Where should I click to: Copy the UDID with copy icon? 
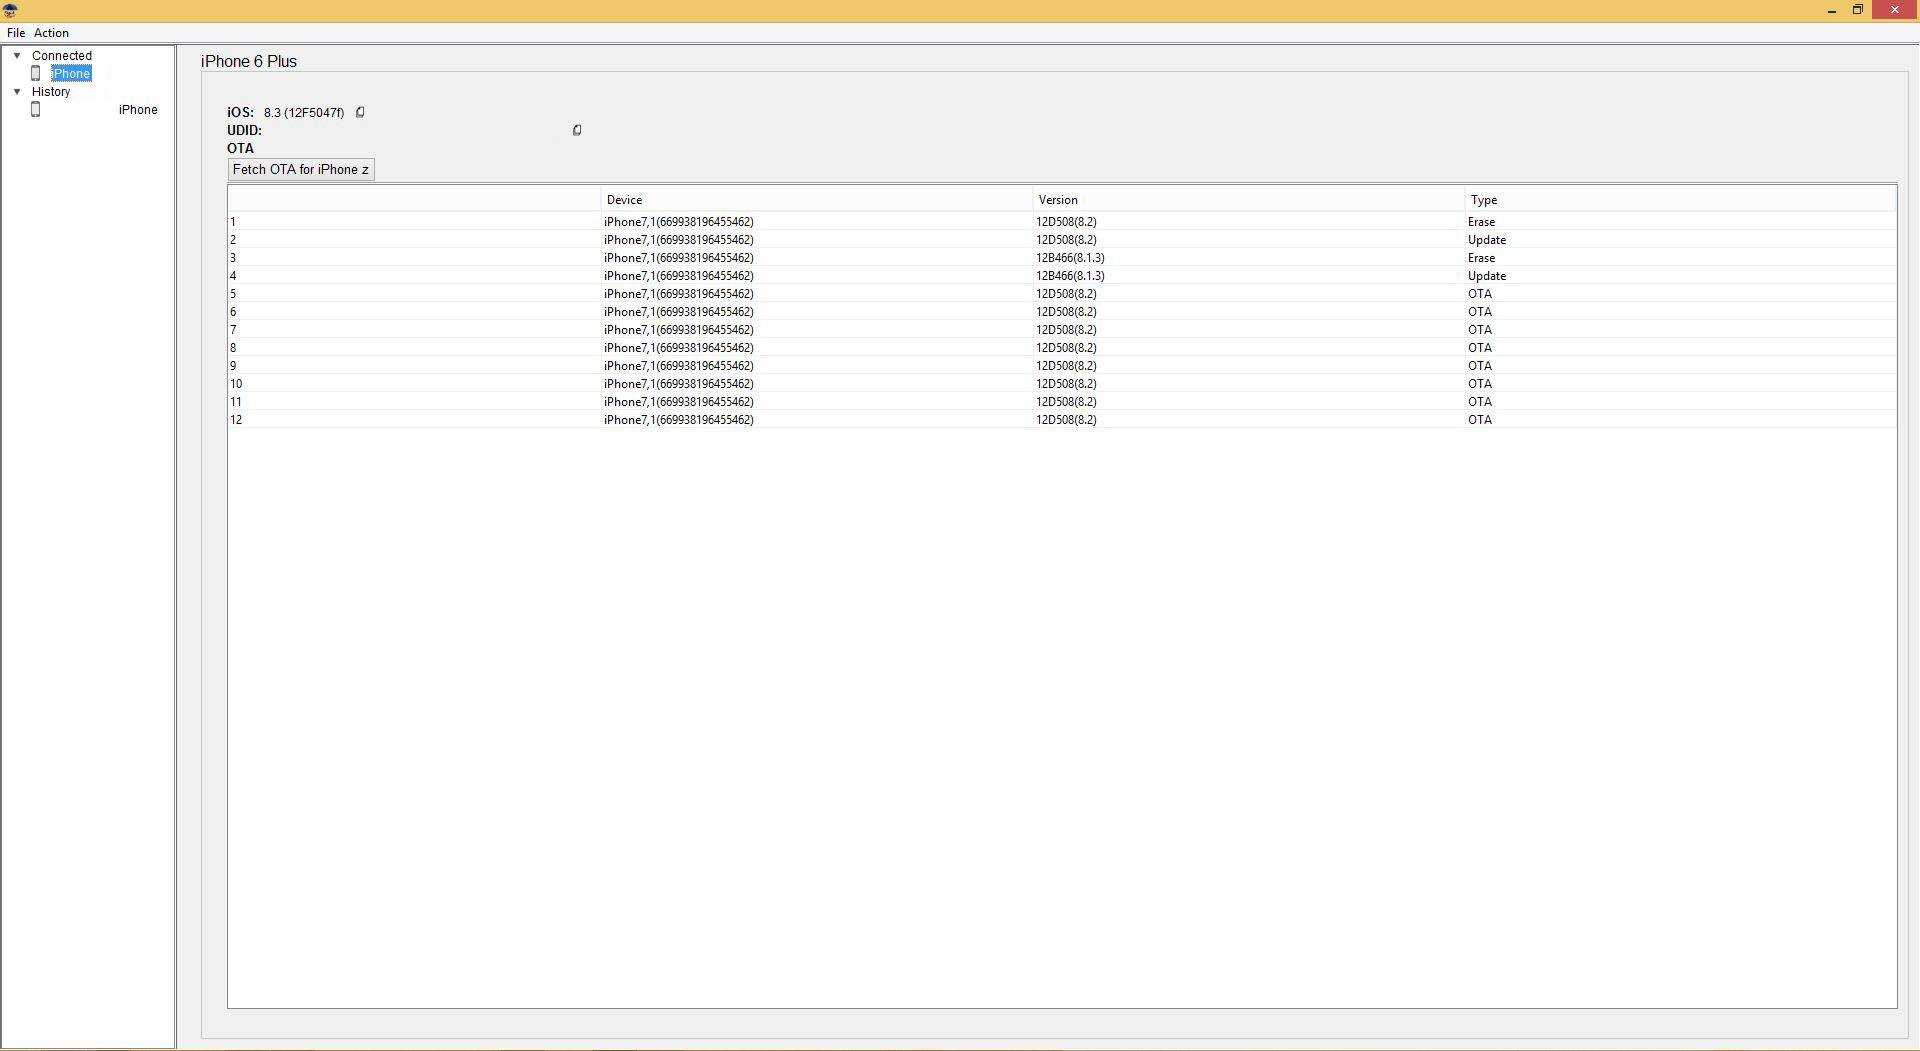(576, 130)
